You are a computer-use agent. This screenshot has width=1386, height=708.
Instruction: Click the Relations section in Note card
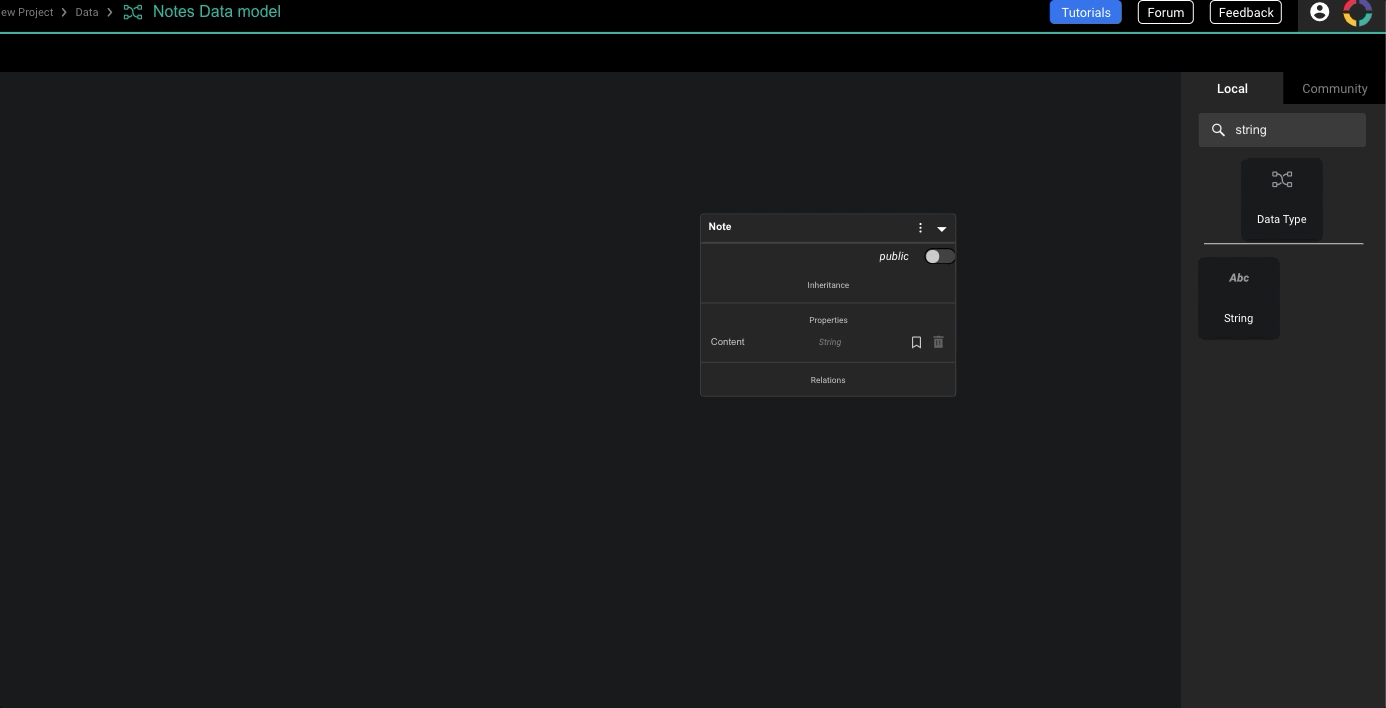click(827, 380)
